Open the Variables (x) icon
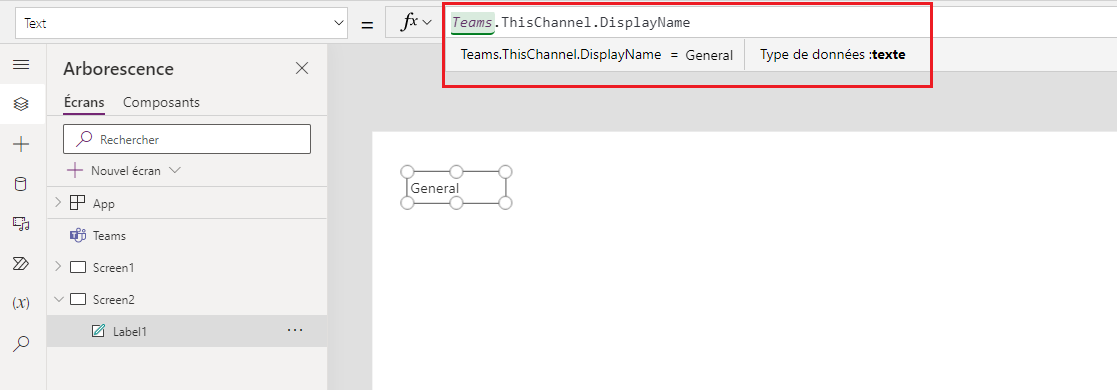The image size is (1117, 390). (x=21, y=303)
